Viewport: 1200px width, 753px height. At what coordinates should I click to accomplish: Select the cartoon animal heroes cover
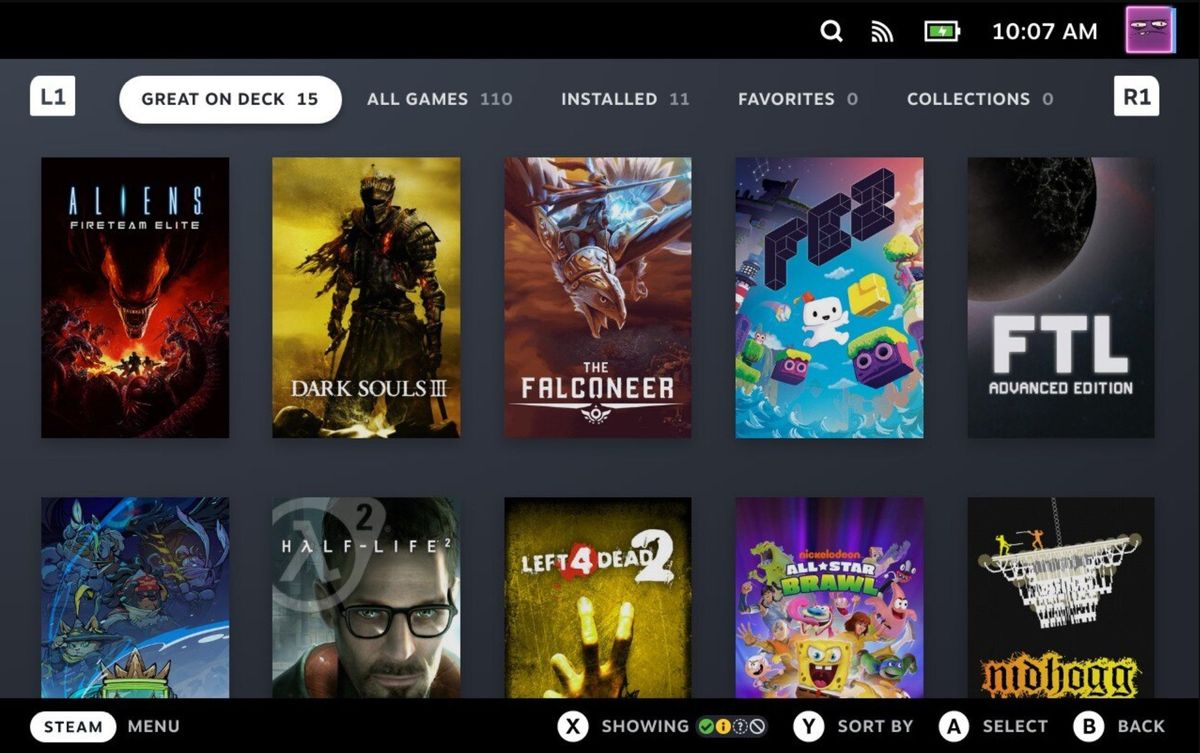135,598
